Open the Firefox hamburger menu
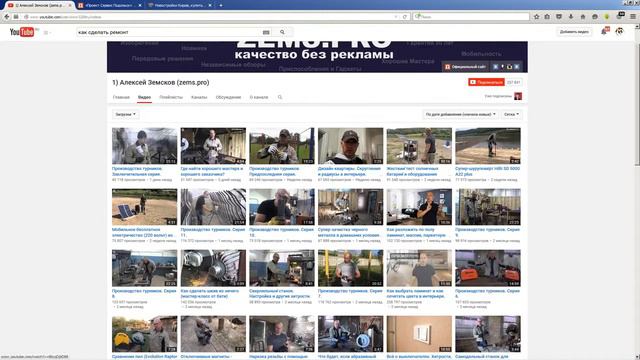640x360 pixels. click(633, 17)
